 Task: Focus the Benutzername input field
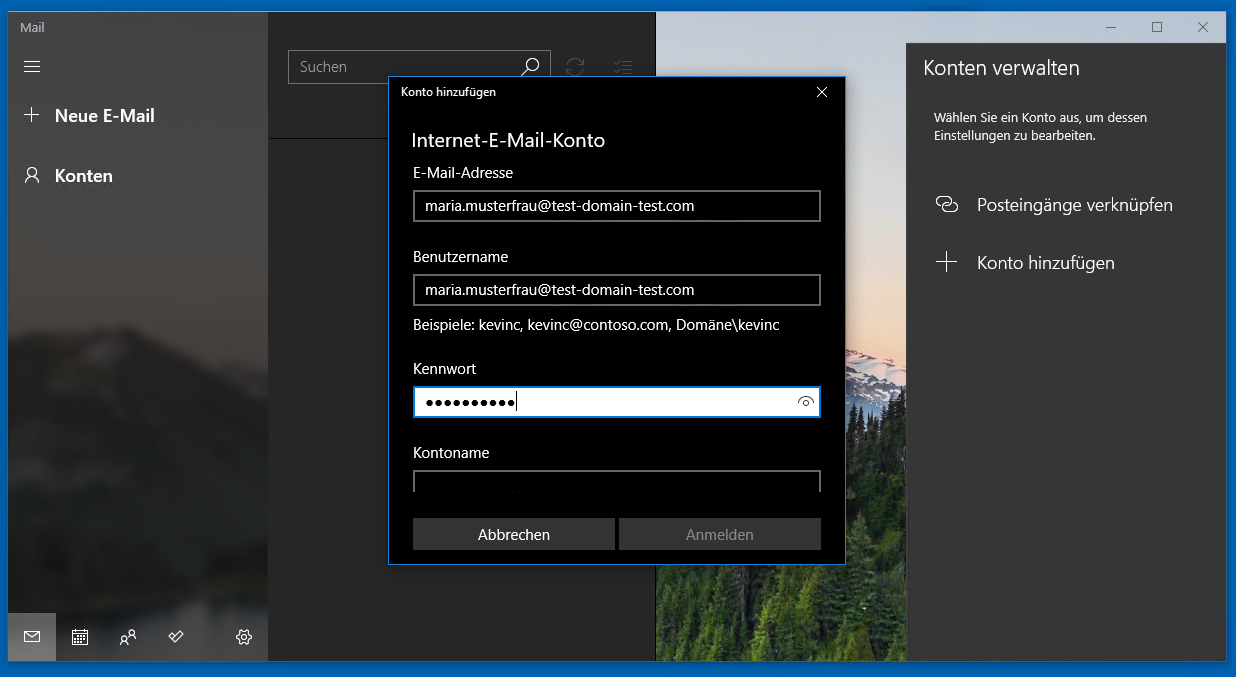[616, 290]
